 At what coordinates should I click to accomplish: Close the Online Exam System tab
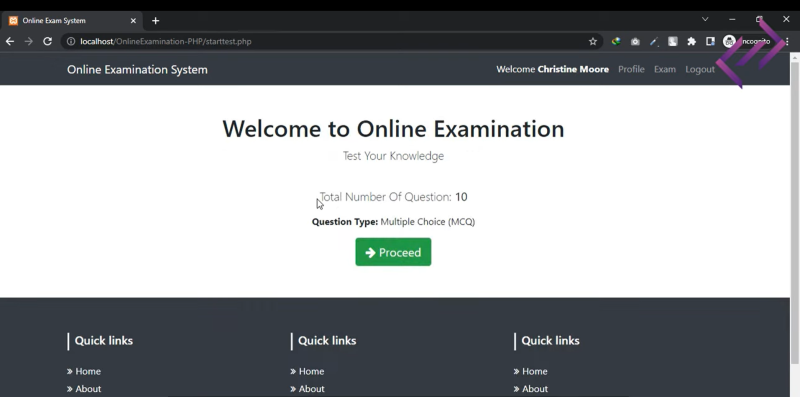click(x=133, y=20)
